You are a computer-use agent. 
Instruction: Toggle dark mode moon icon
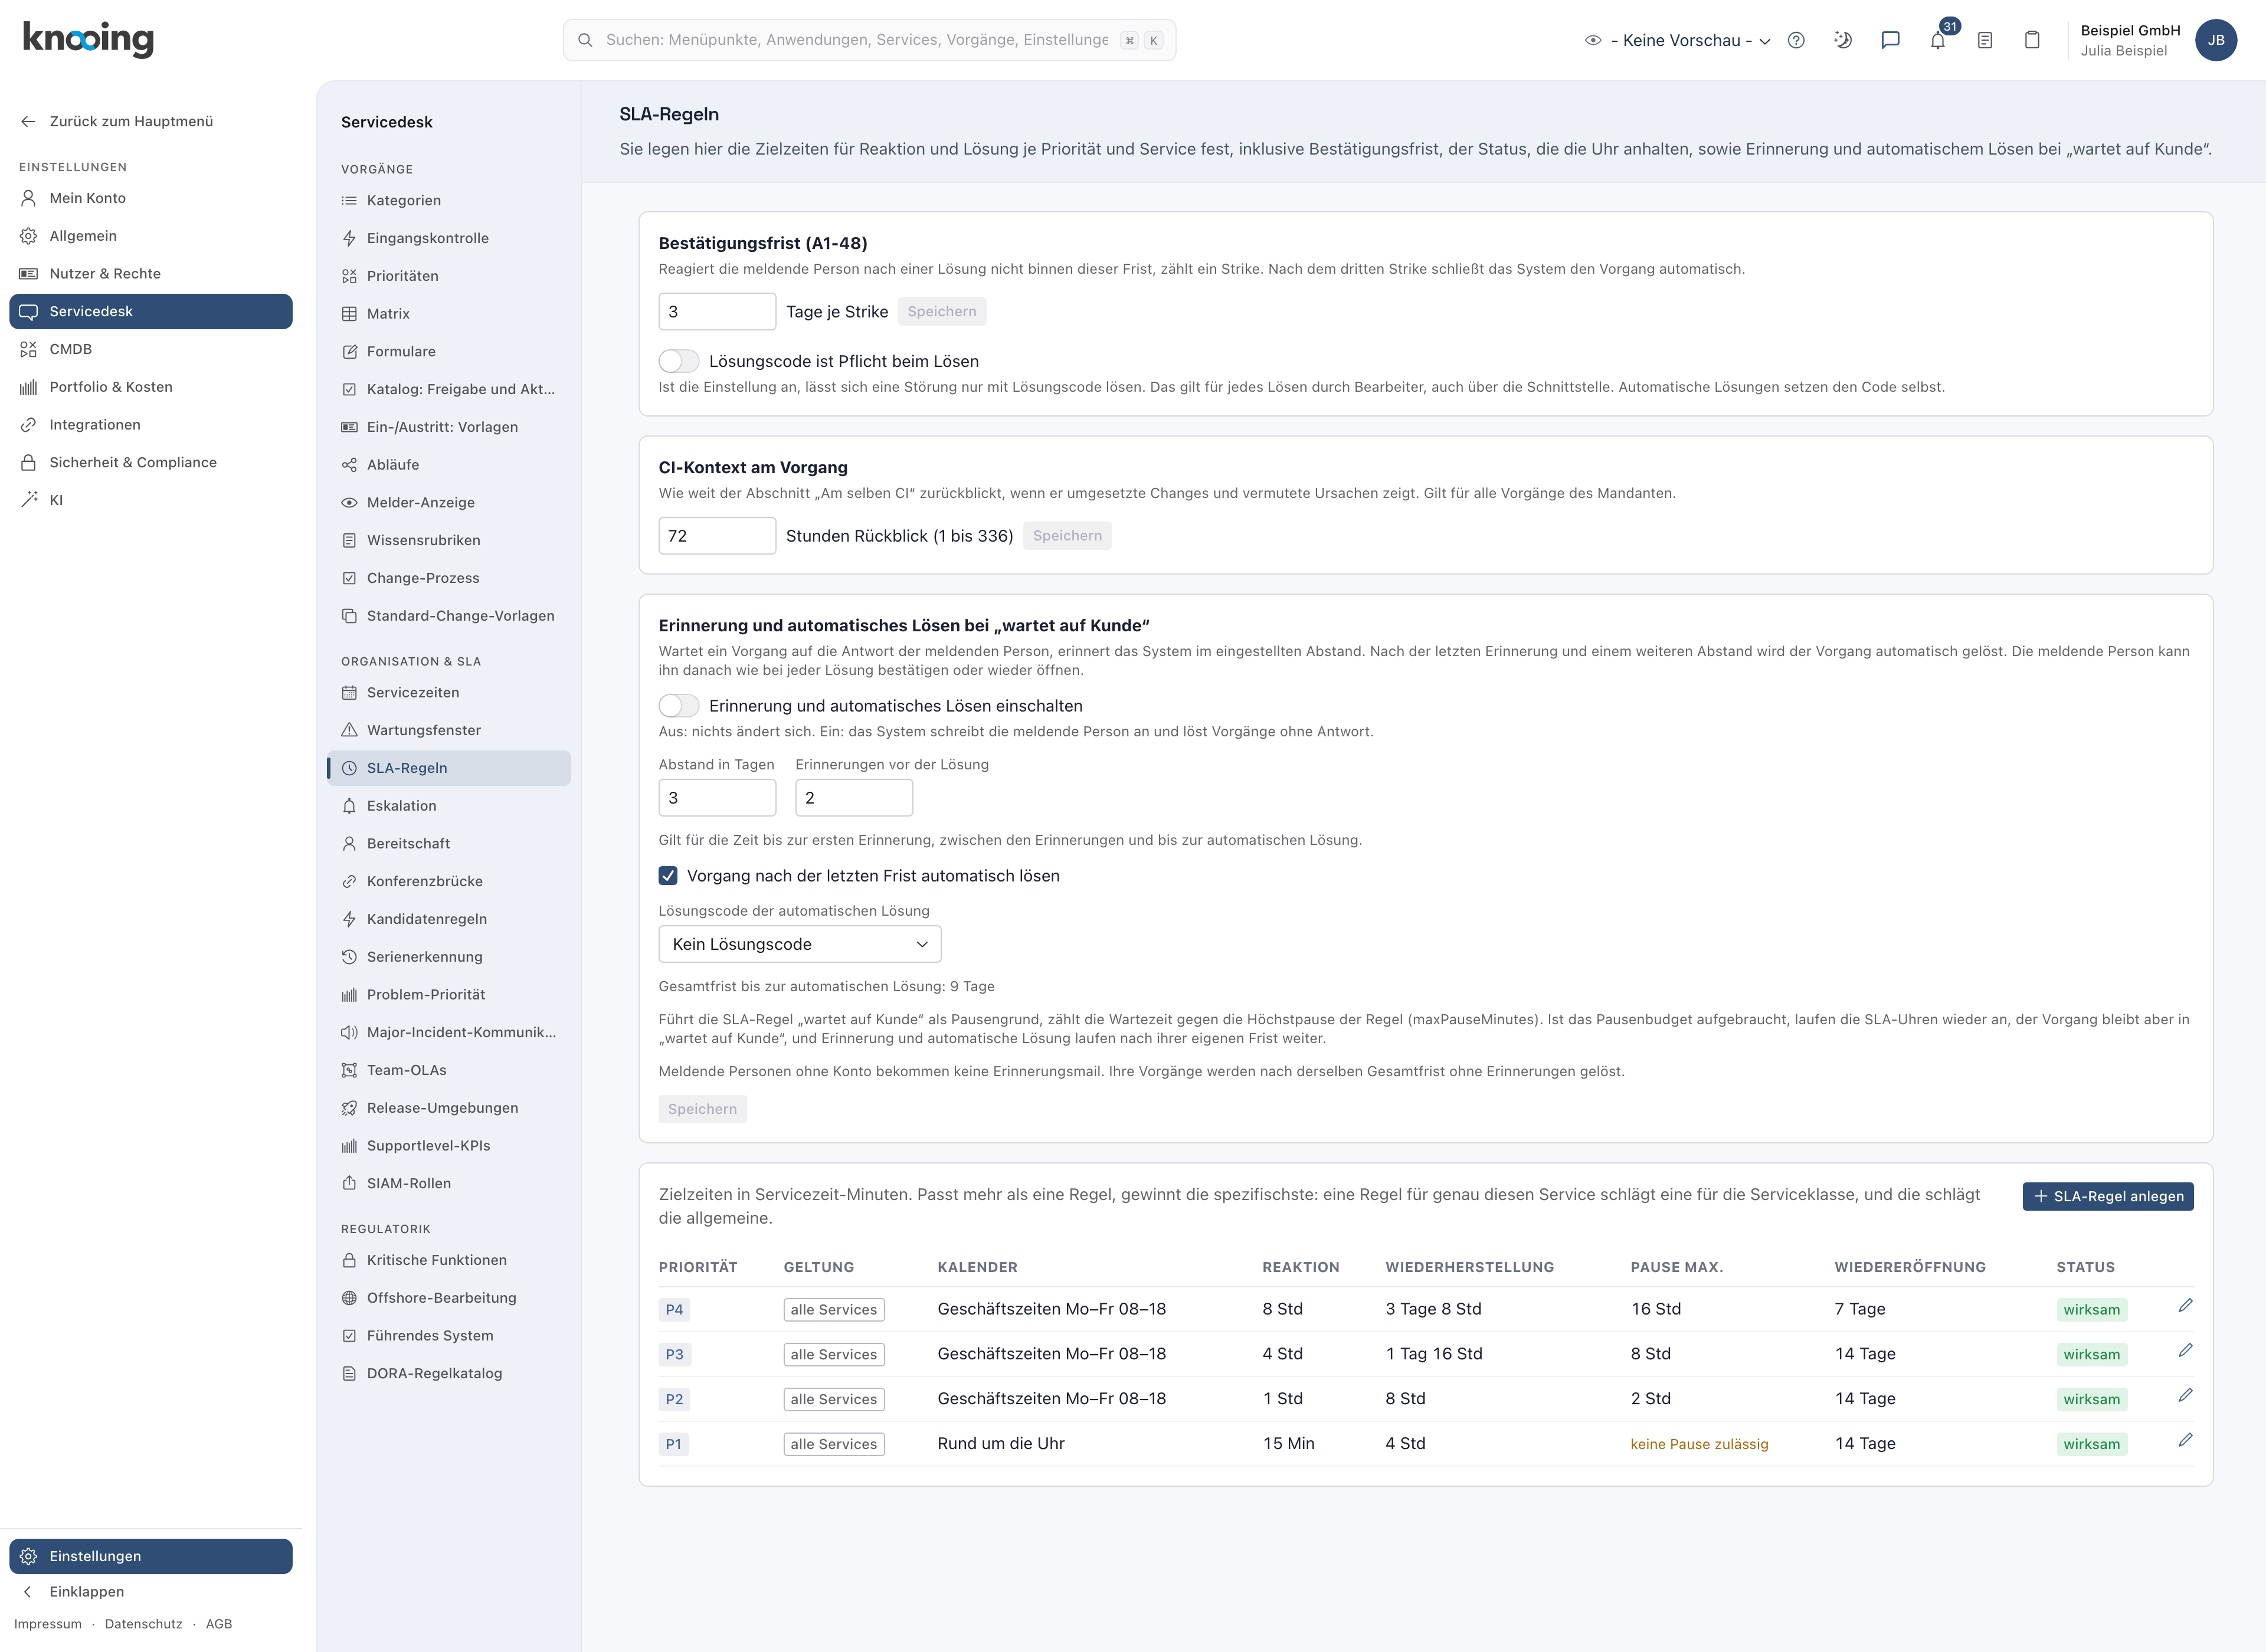coord(1843,40)
